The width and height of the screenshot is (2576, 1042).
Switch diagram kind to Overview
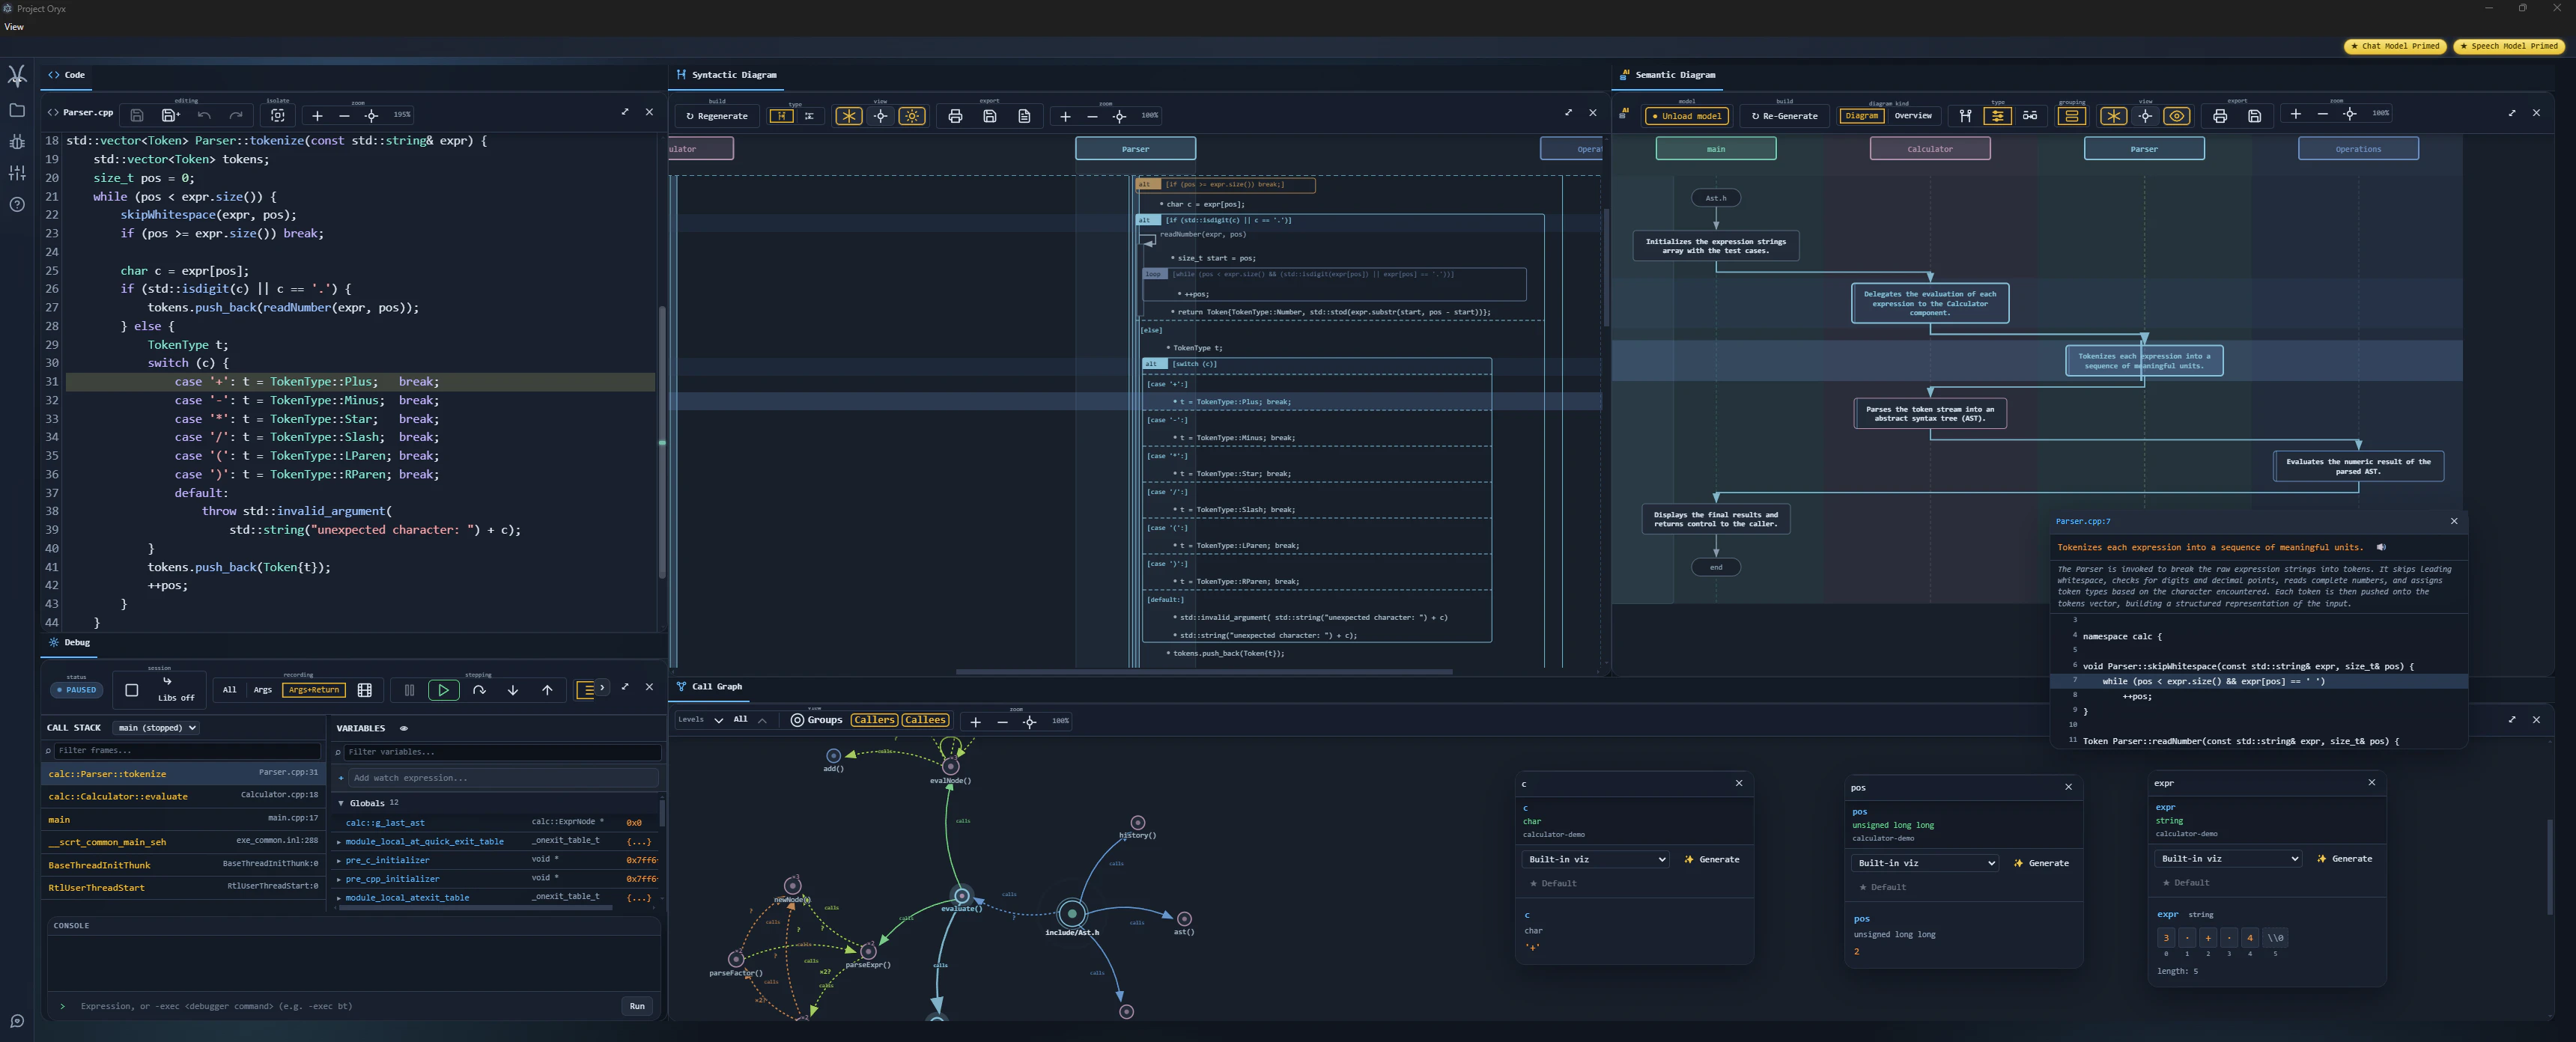click(1913, 116)
